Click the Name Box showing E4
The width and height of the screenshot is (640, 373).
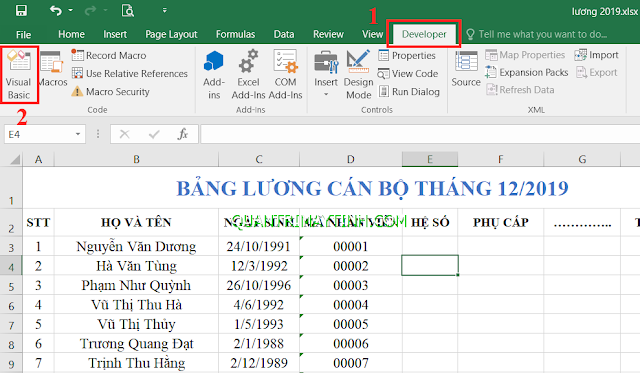pos(39,134)
